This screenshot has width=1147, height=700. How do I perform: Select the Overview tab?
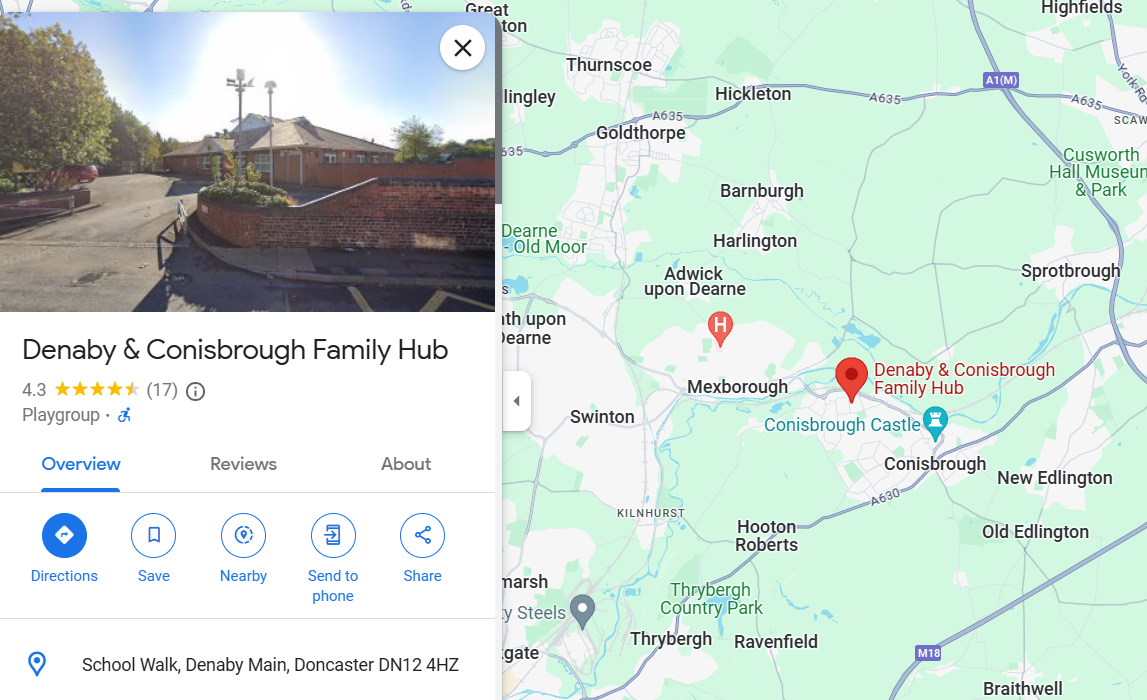[81, 464]
